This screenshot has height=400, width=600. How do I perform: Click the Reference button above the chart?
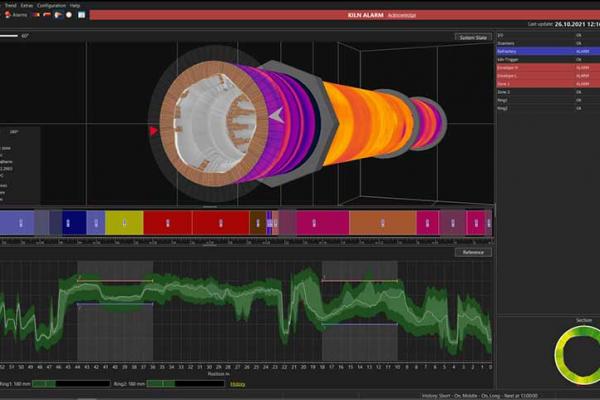[473, 252]
